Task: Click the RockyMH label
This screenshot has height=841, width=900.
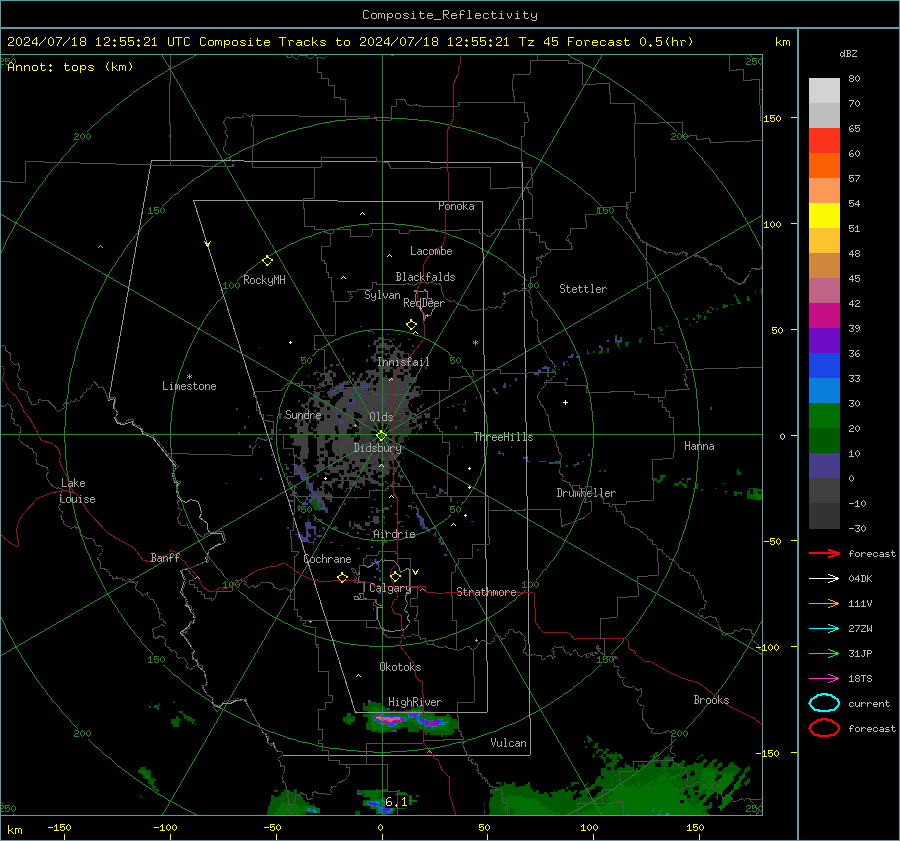Action: [x=264, y=280]
